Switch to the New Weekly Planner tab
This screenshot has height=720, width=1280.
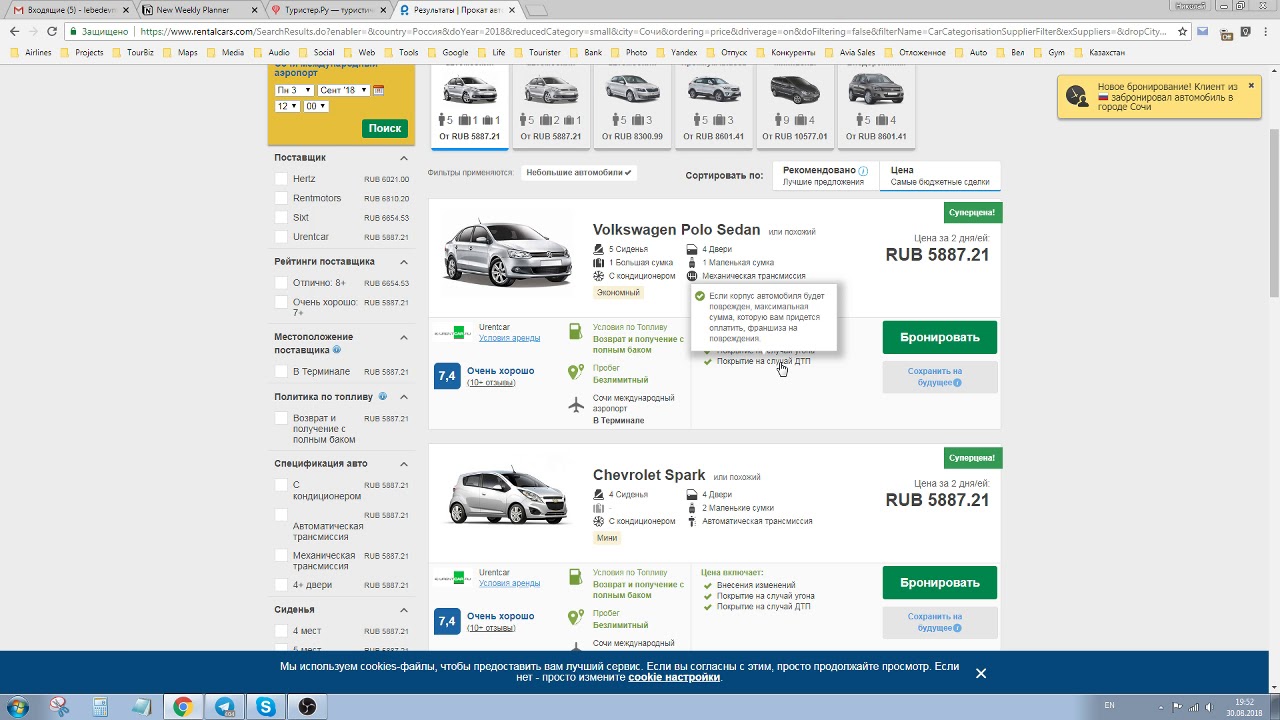click(x=200, y=10)
